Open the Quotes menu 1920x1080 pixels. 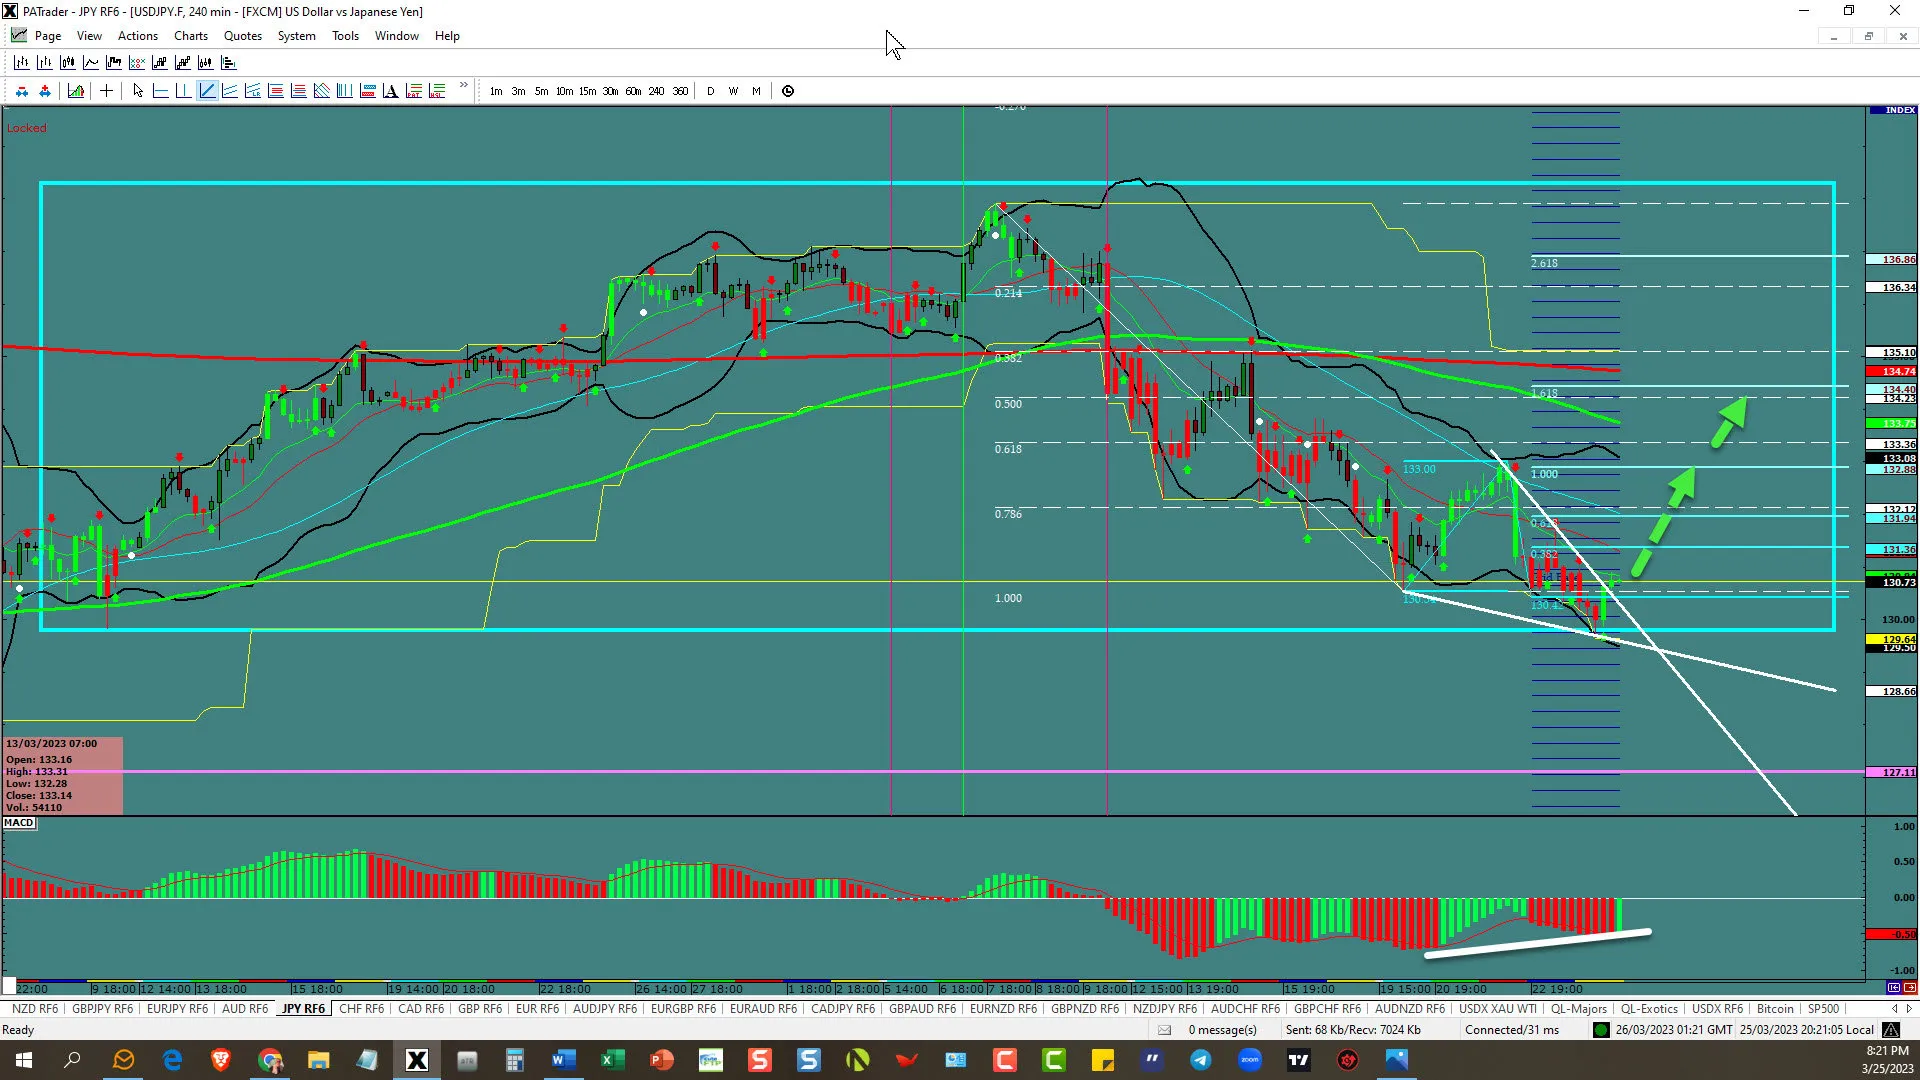pos(242,36)
